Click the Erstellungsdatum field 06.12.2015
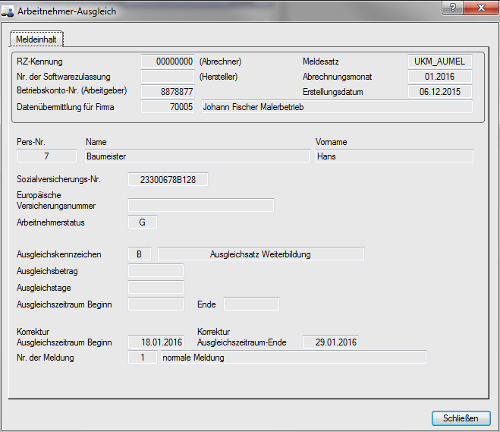 [440, 92]
